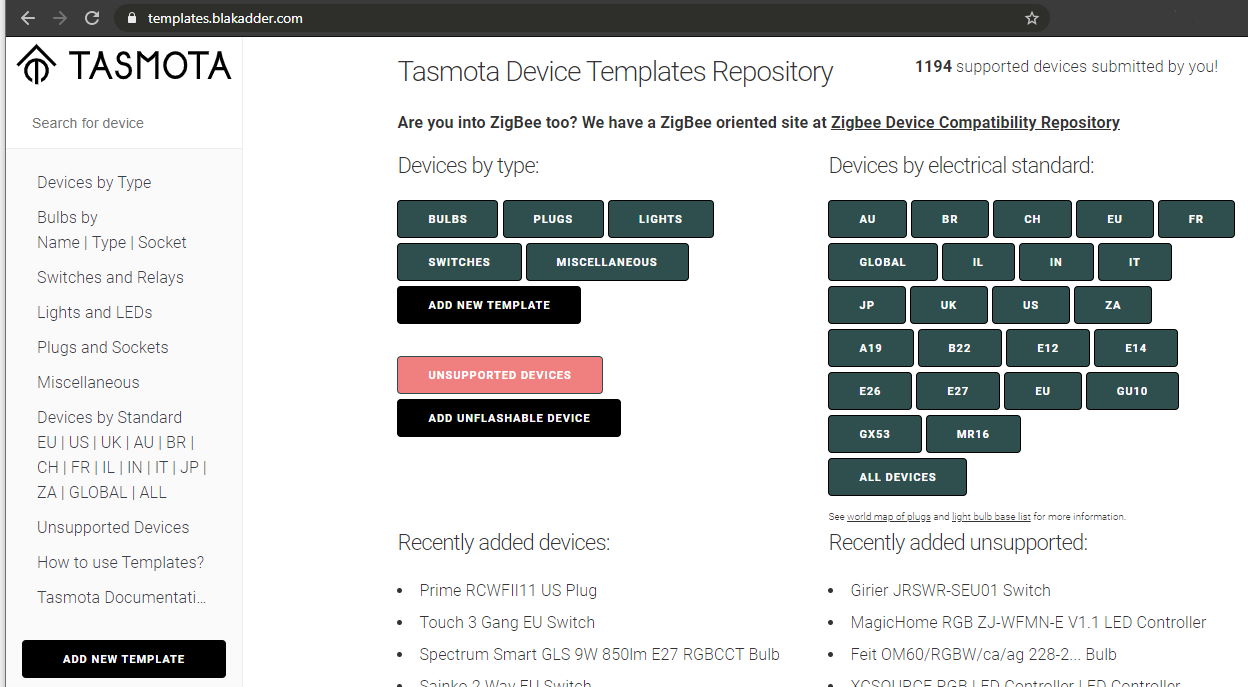Open Girier JRSWR-SEU01 Switch entry

click(x=951, y=590)
